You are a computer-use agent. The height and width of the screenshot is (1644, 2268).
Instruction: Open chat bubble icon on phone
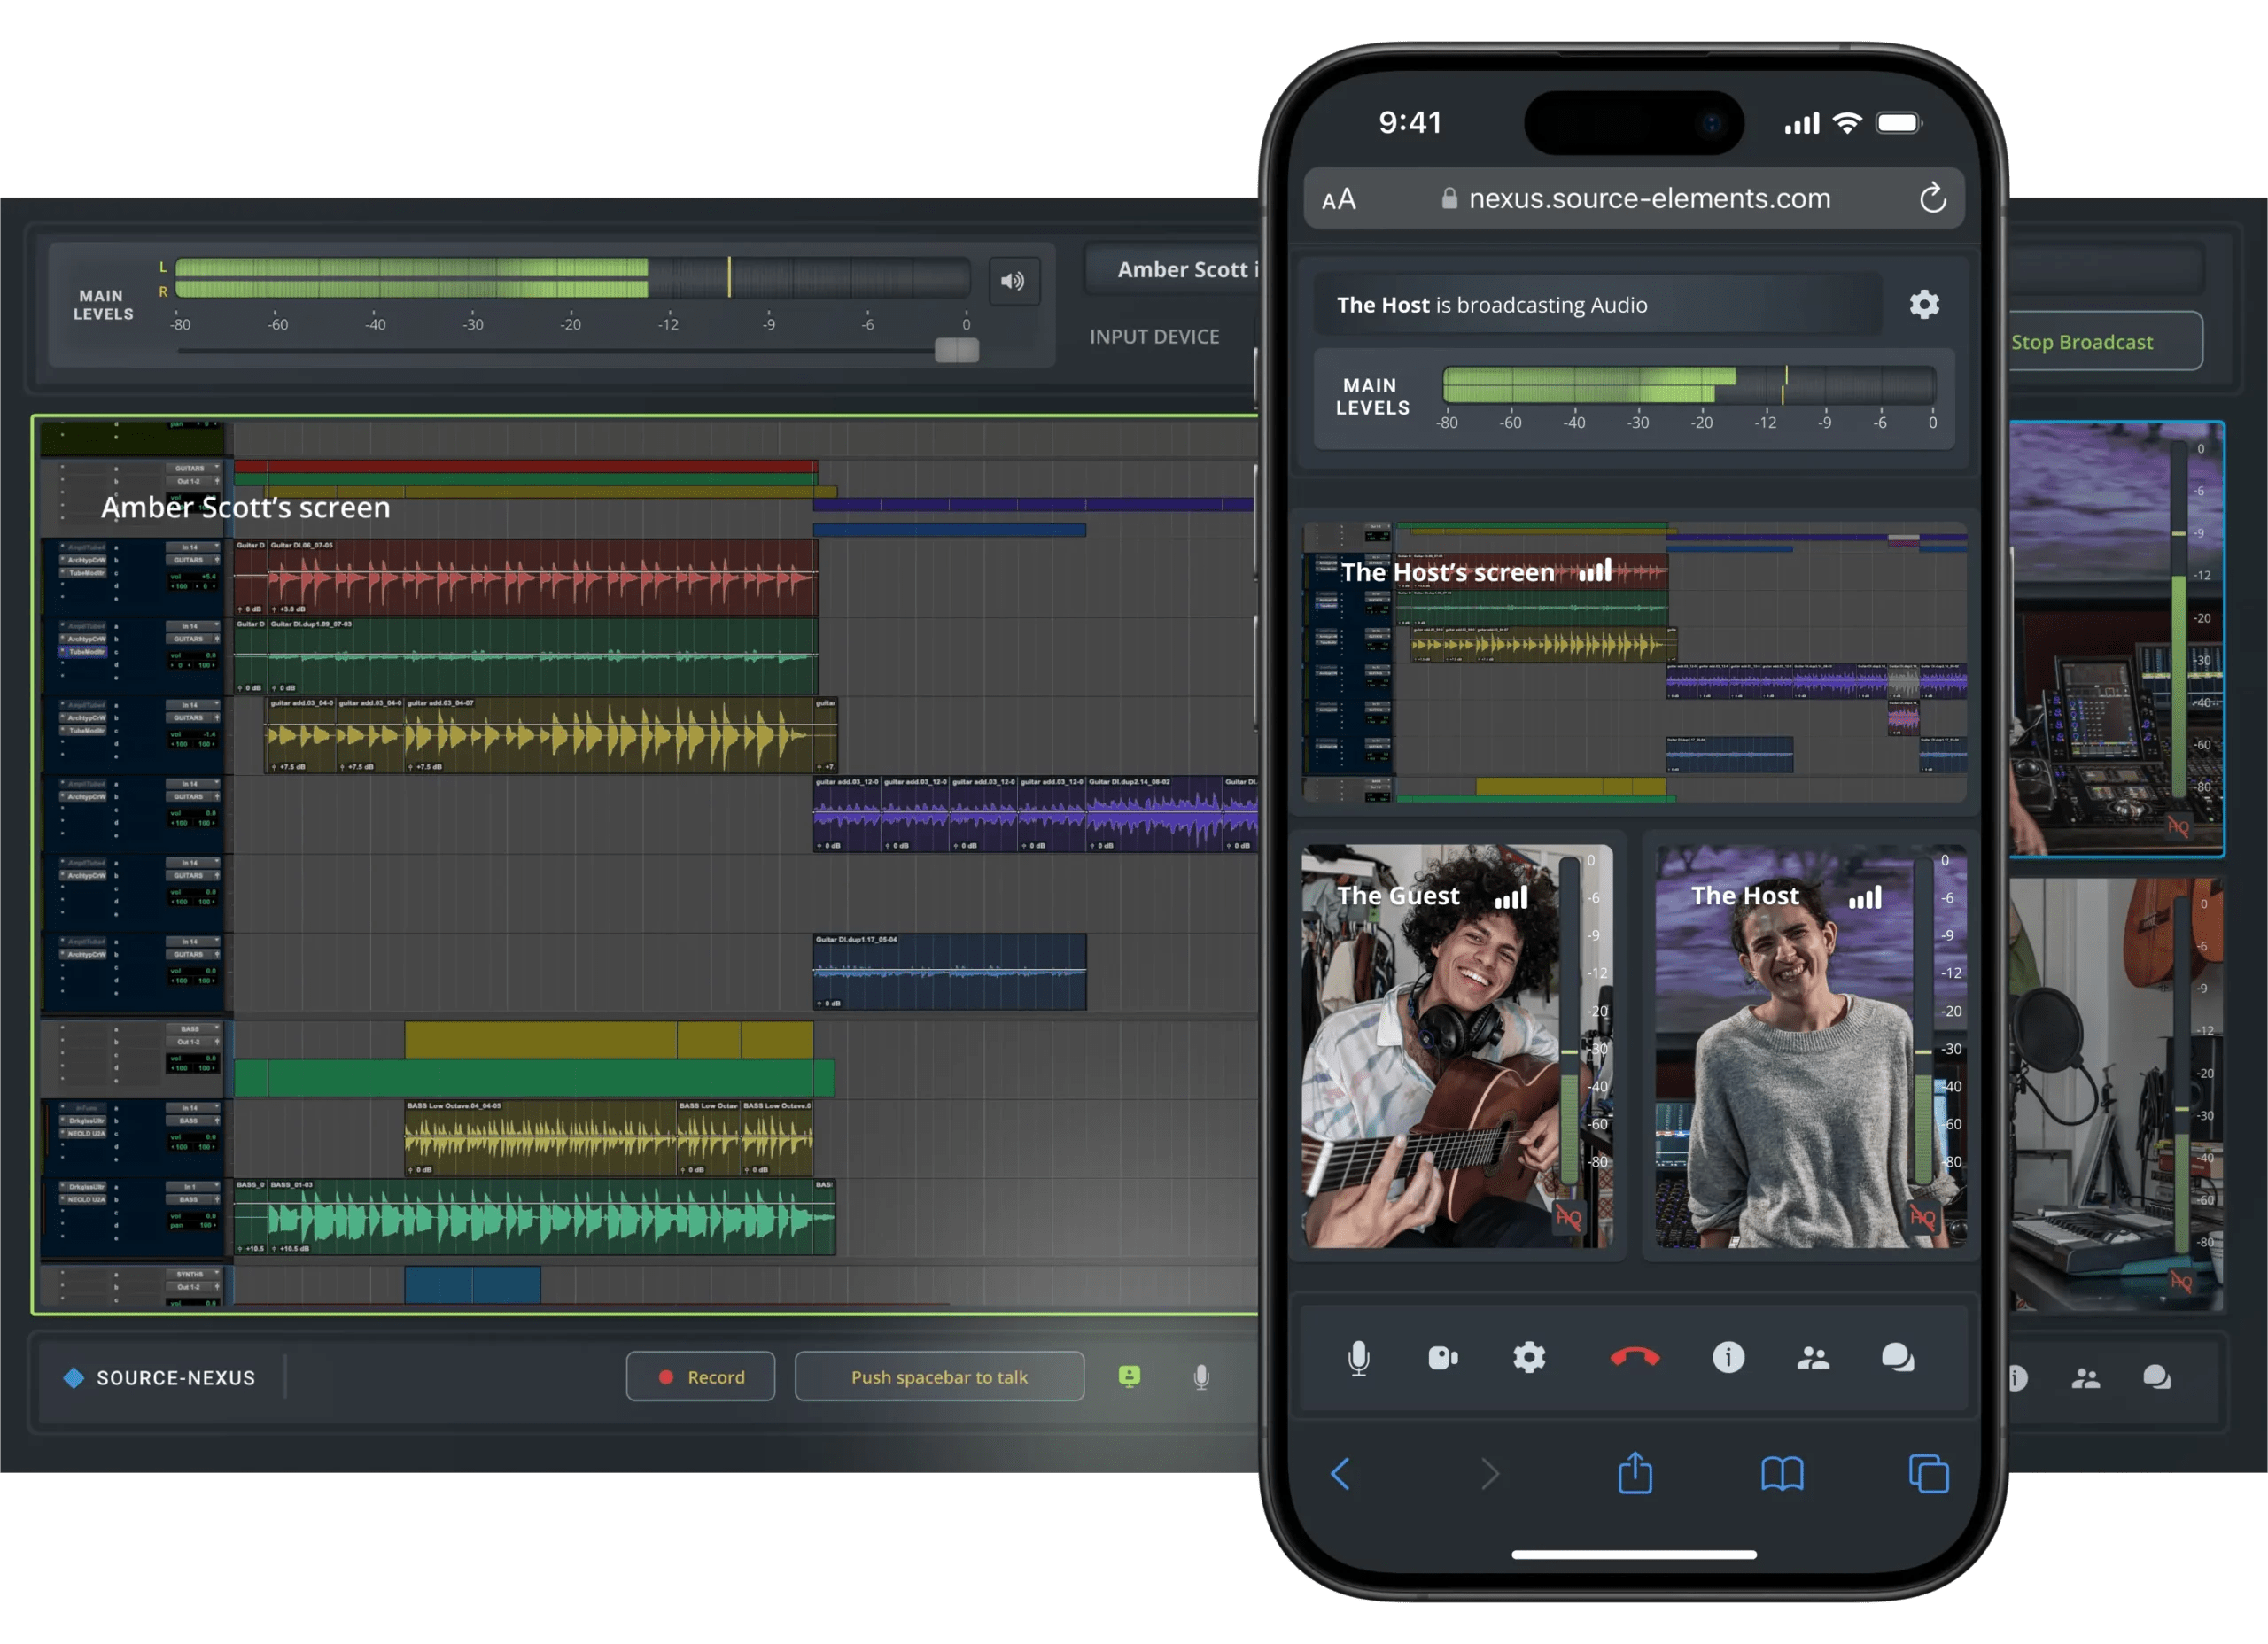[x=1897, y=1358]
